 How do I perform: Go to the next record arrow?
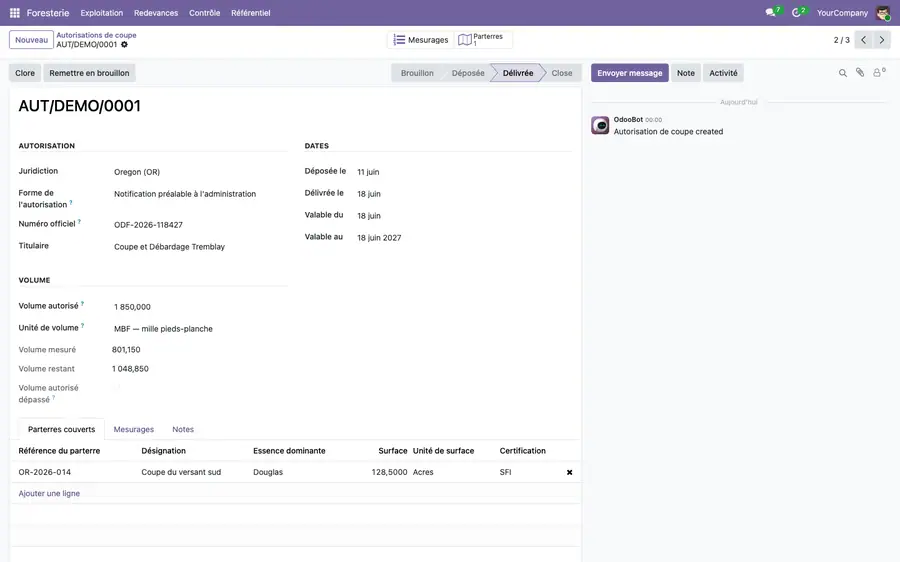tap(882, 40)
